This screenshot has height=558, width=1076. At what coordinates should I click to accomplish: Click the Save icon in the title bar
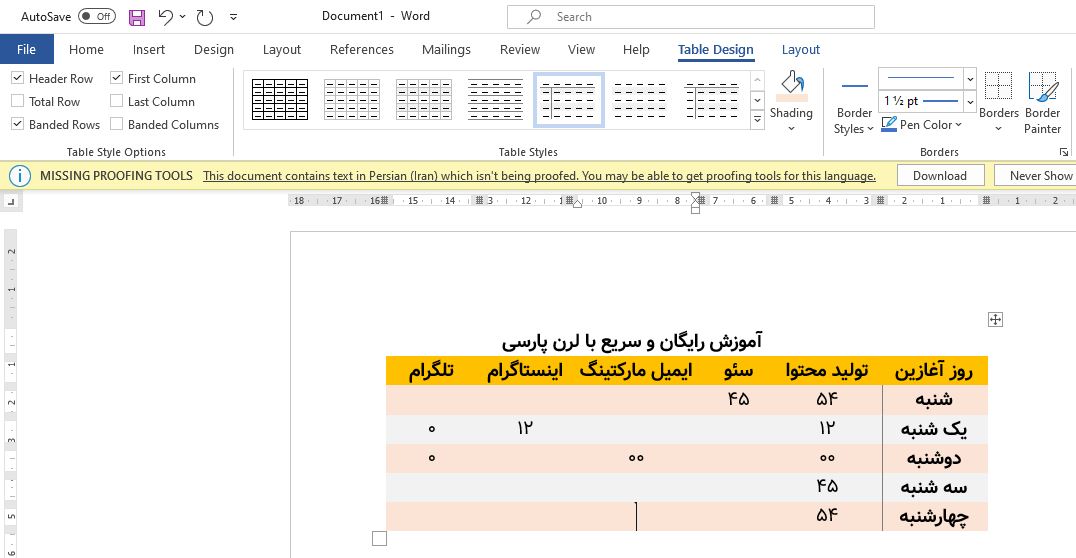pyautogui.click(x=137, y=17)
